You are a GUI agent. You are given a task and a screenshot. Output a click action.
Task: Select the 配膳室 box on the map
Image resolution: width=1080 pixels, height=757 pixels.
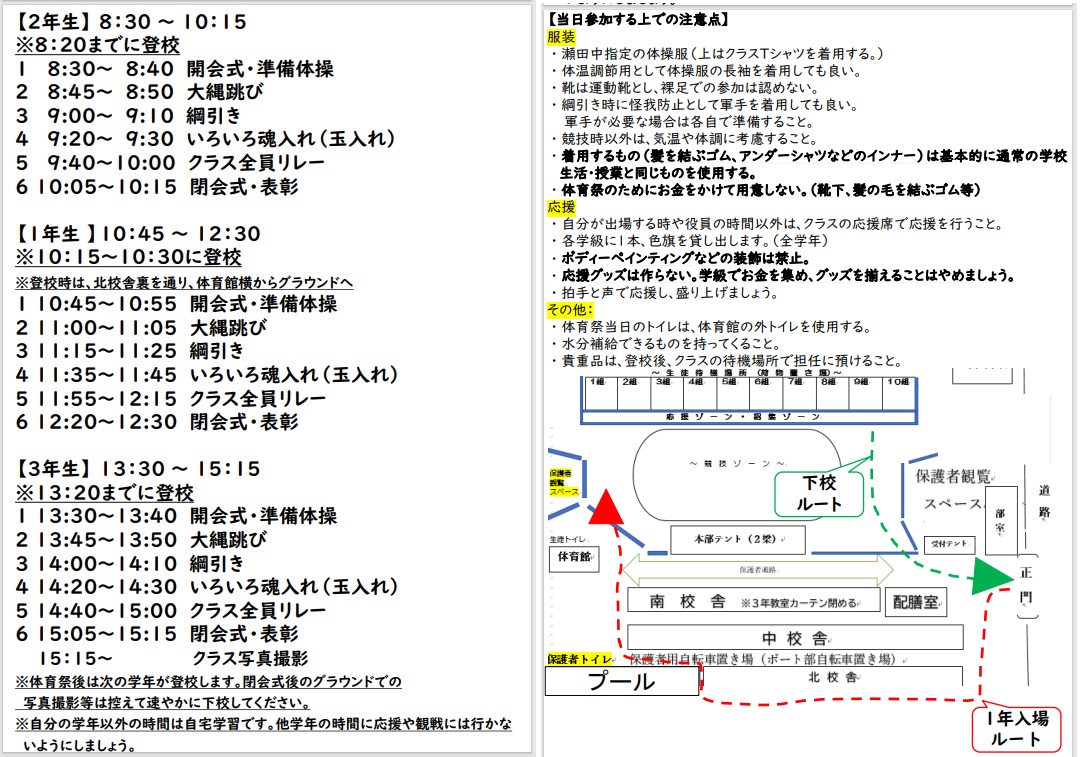[x=916, y=602]
